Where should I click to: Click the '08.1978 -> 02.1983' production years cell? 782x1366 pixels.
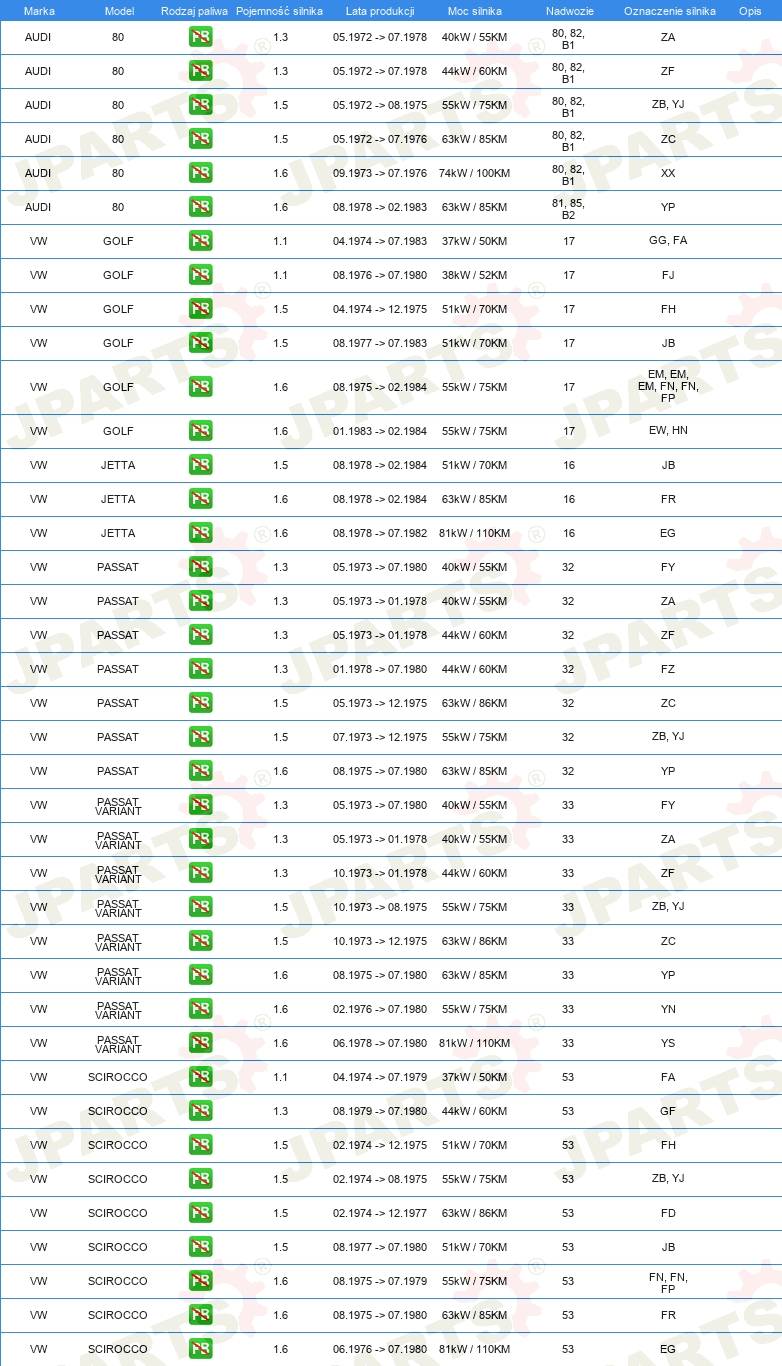click(380, 207)
